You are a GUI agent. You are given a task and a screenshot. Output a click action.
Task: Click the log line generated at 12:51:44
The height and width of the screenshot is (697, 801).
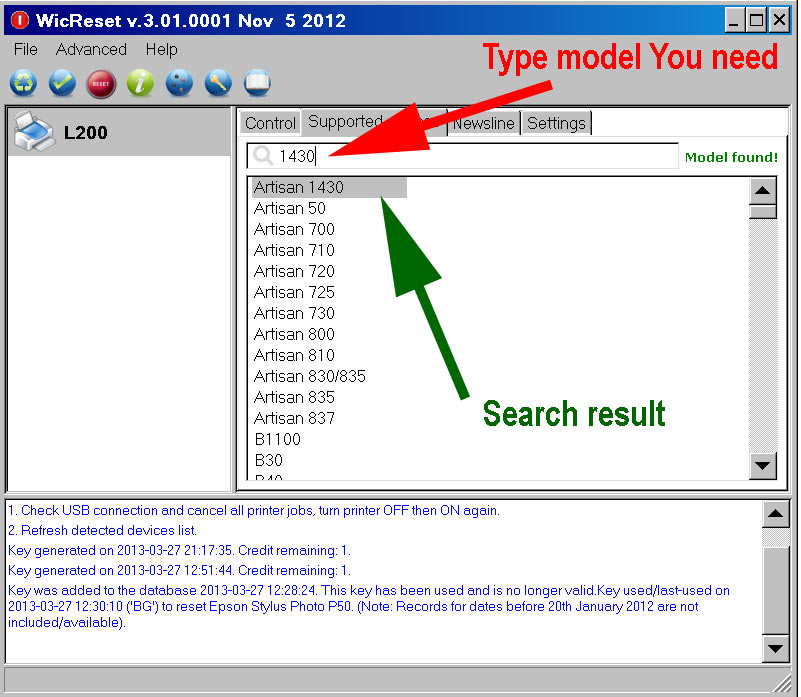pyautogui.click(x=179, y=570)
